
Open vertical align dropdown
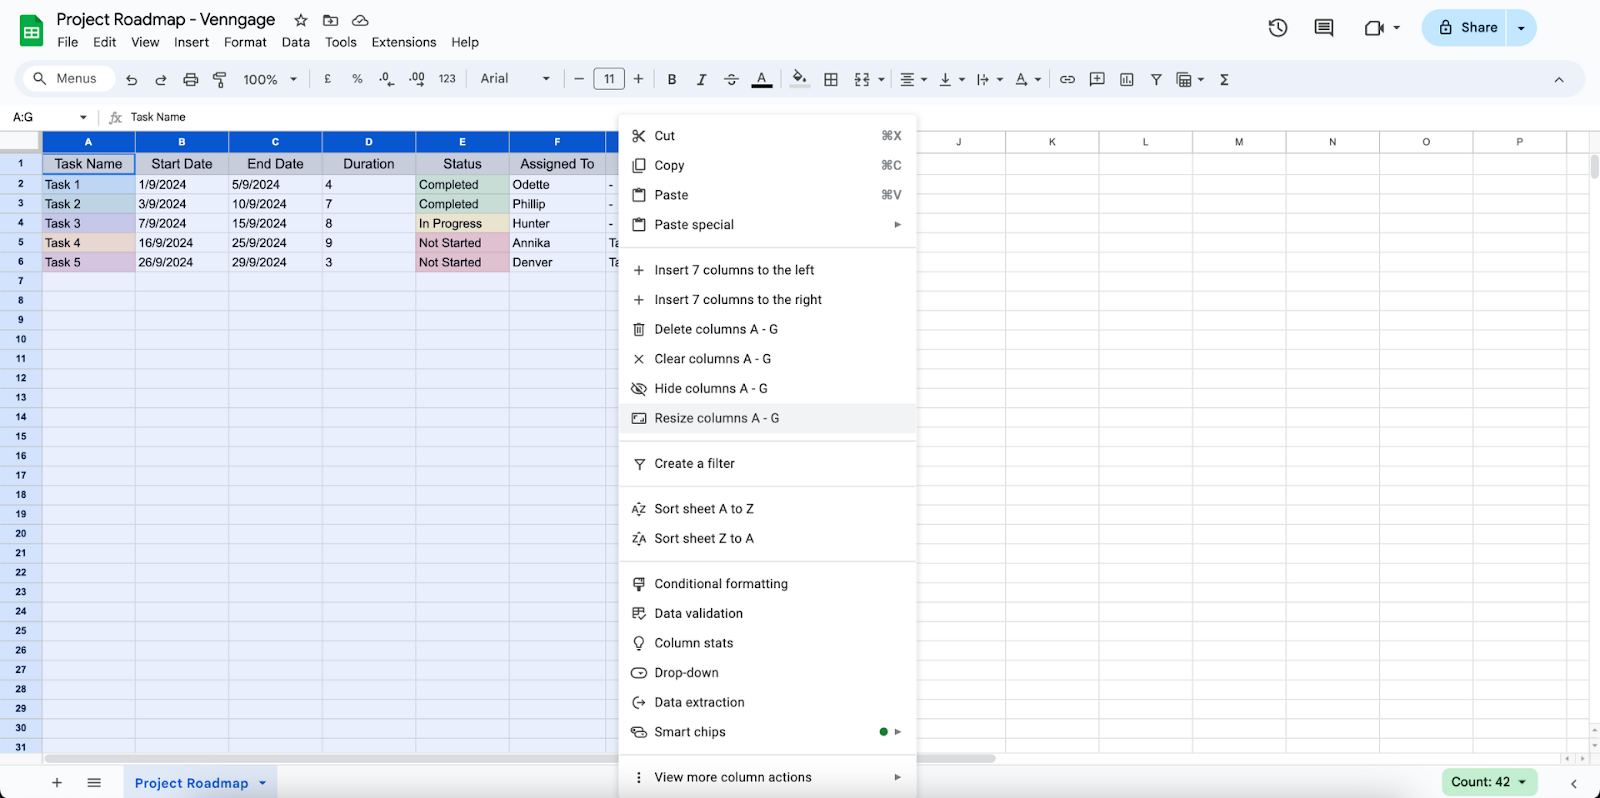pyautogui.click(x=951, y=79)
